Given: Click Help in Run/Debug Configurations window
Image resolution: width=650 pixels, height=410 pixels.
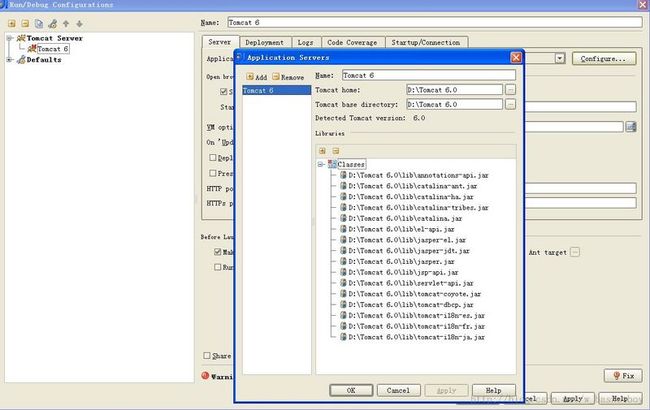Looking at the screenshot, I should pyautogui.click(x=620, y=398).
